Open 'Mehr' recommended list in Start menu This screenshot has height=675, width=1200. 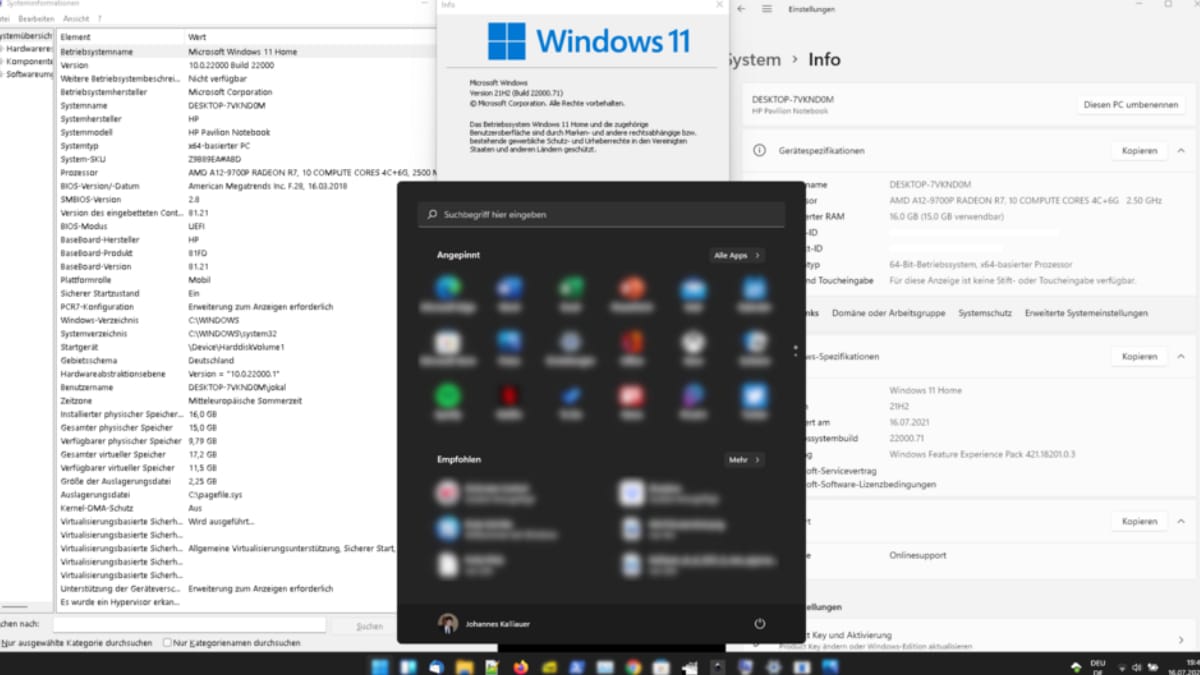click(x=745, y=460)
